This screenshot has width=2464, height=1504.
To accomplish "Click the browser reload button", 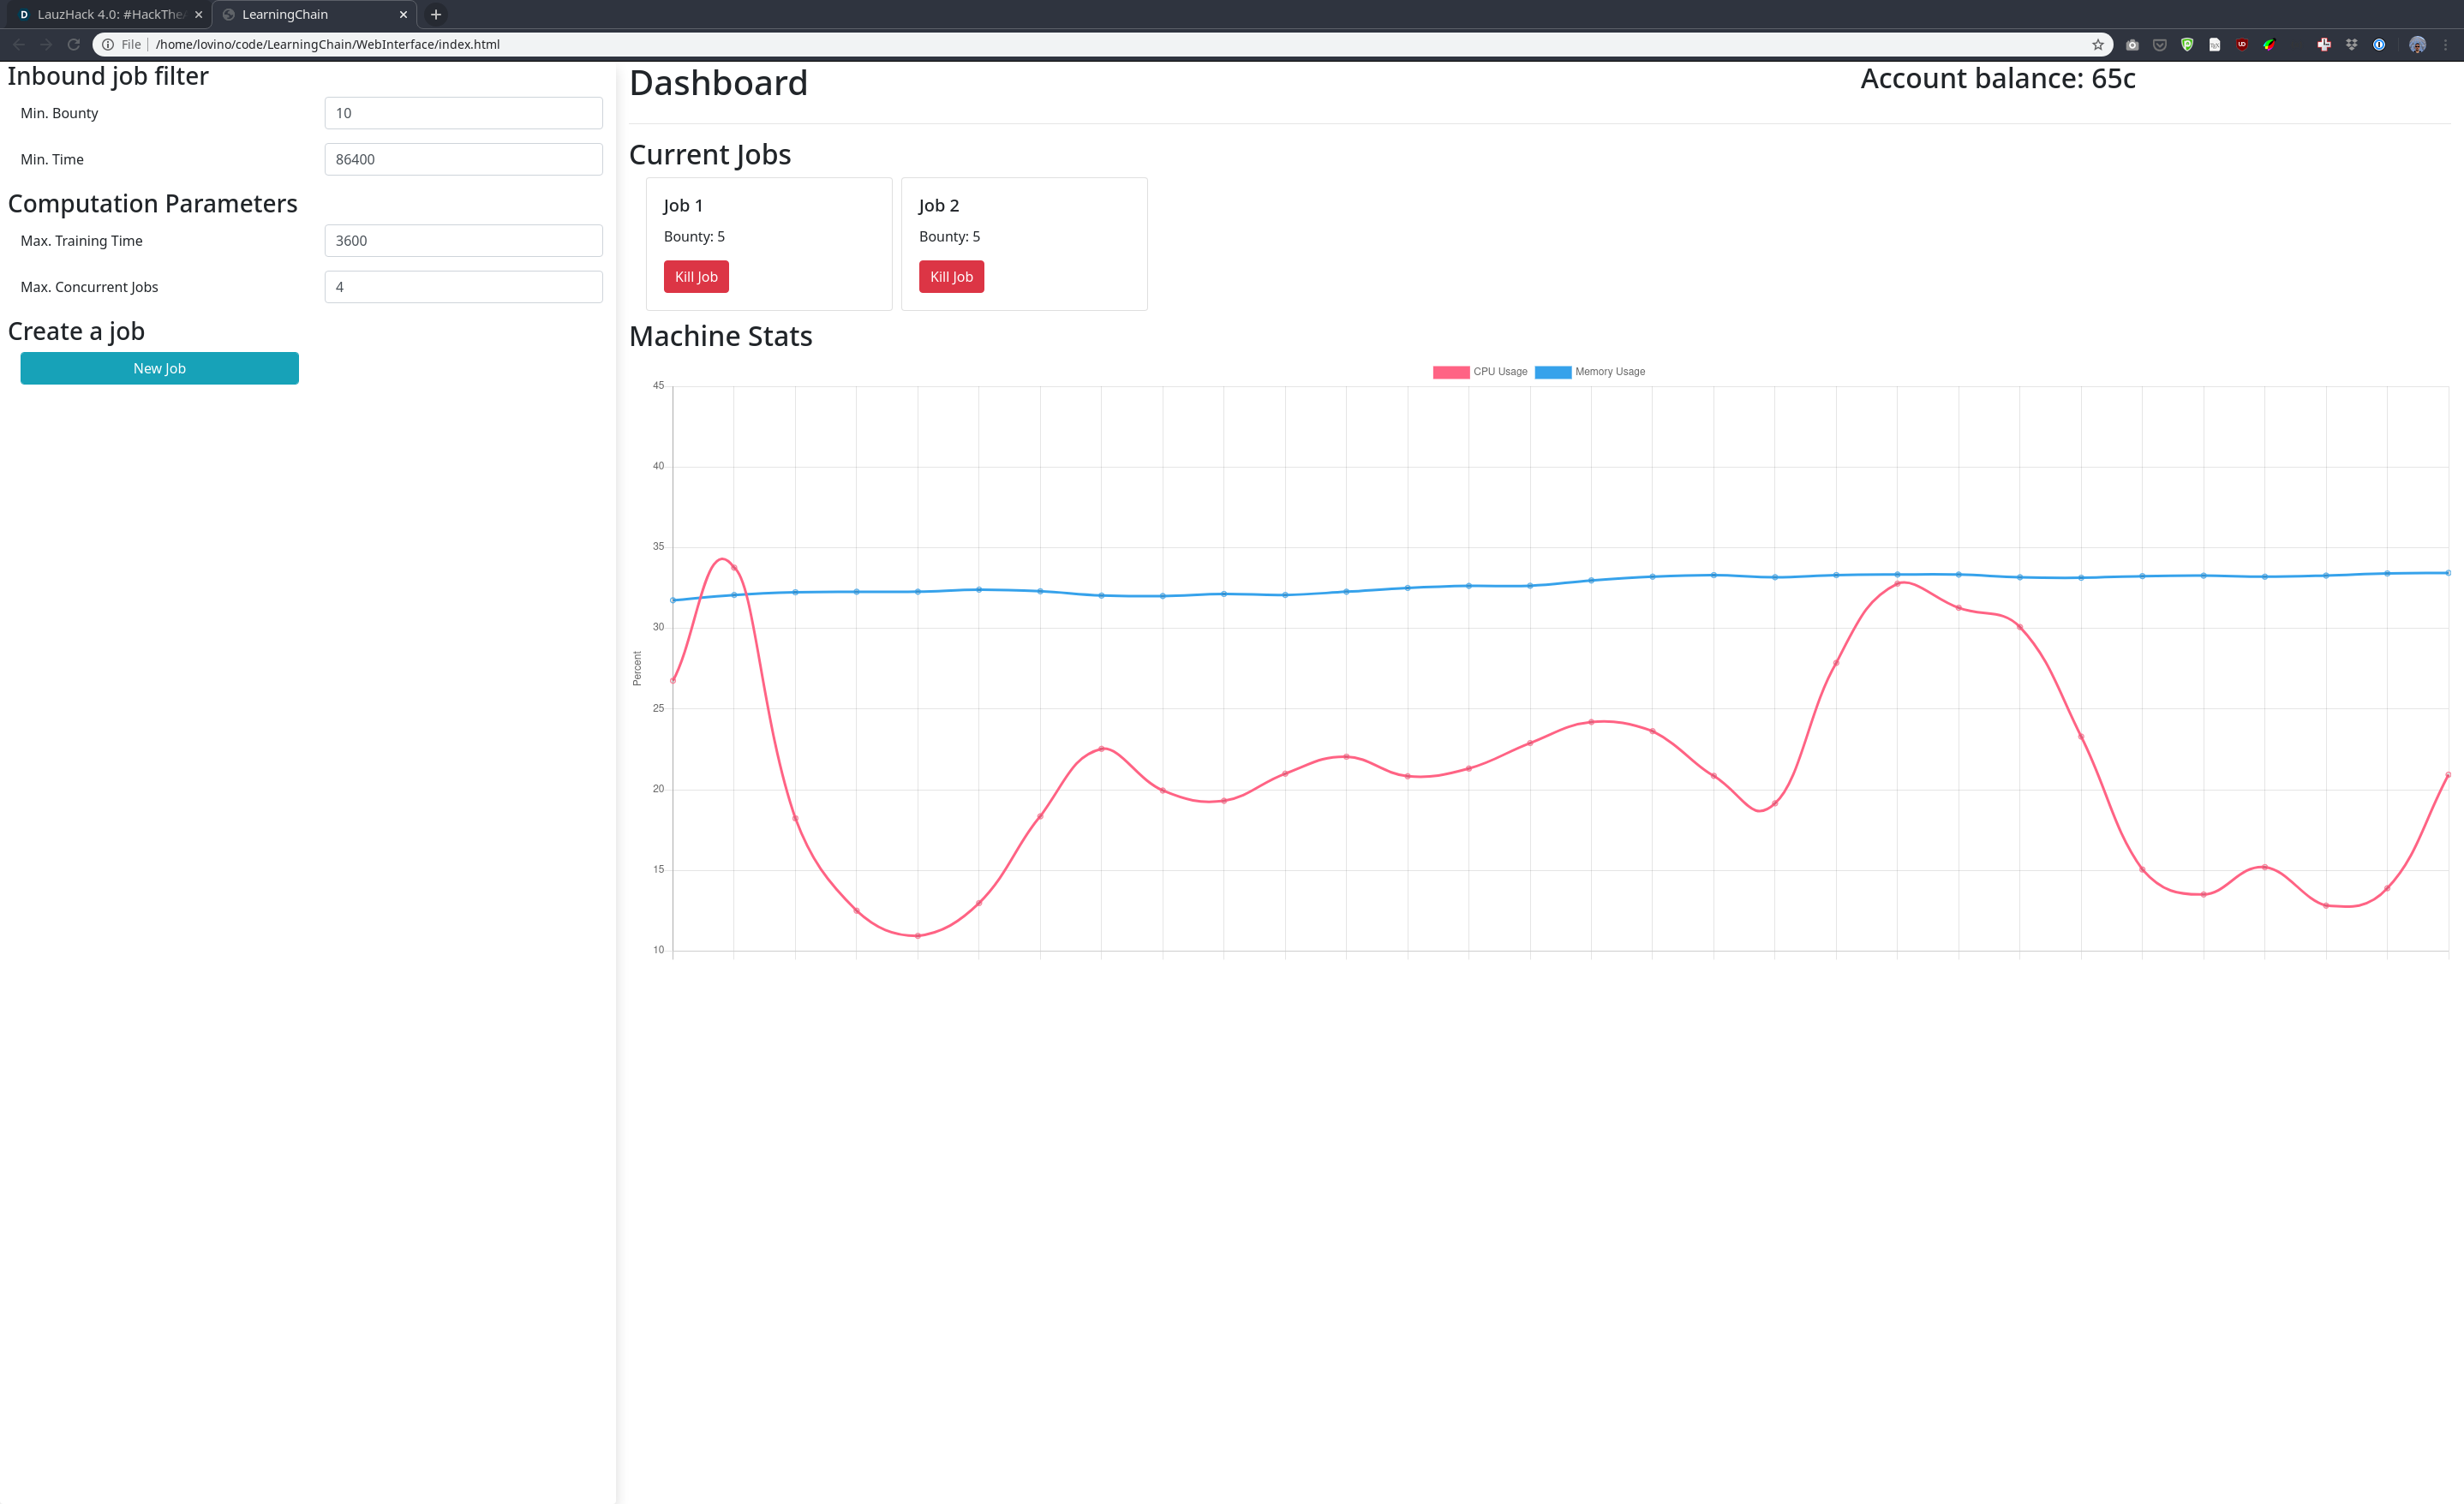I will tap(73, 44).
